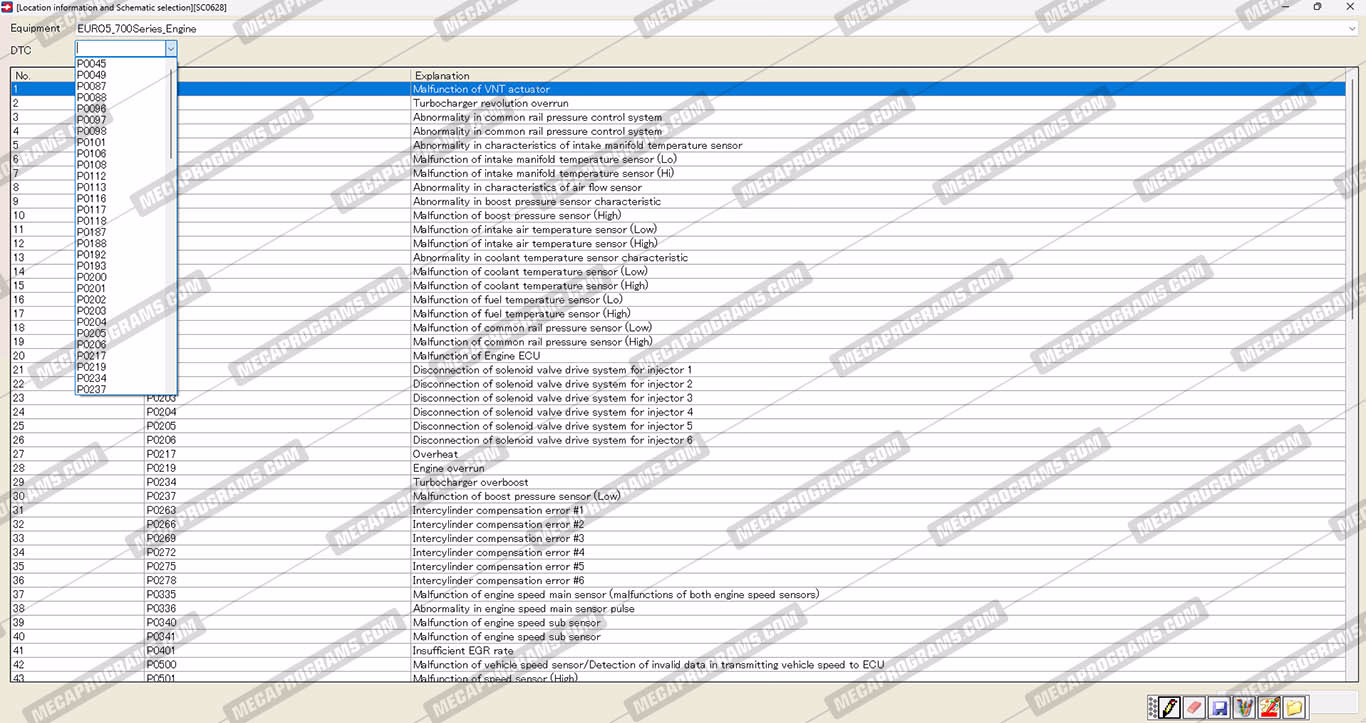The width and height of the screenshot is (1366, 723).
Task: Click the application icon in title bar
Action: point(8,7)
